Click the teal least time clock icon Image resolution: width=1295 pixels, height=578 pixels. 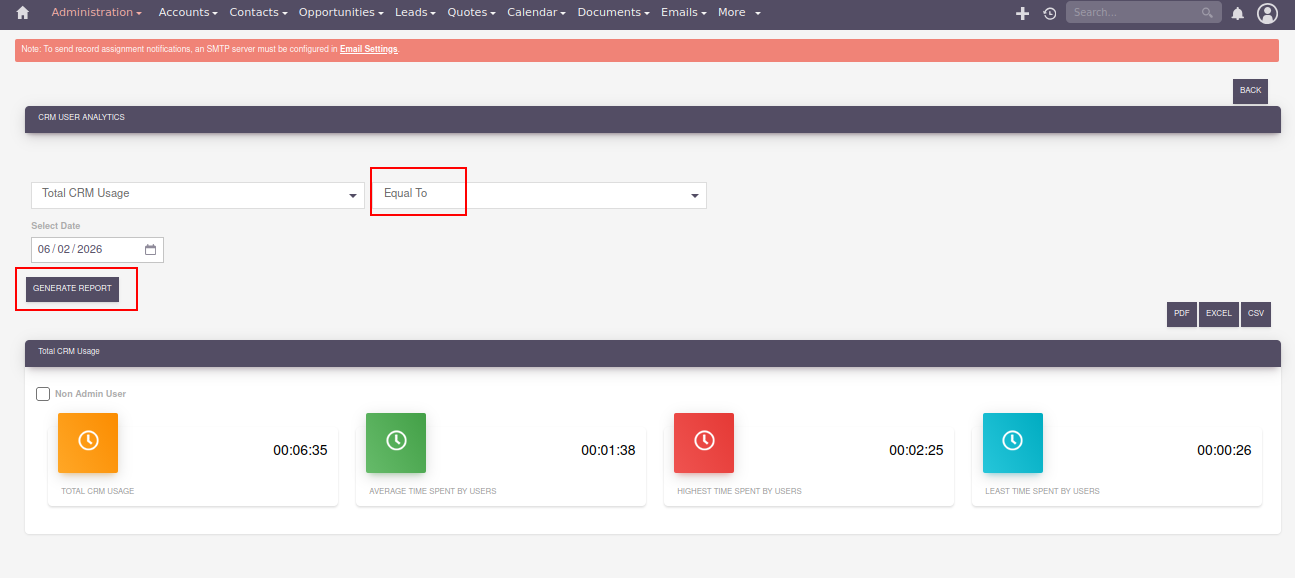tap(1012, 442)
